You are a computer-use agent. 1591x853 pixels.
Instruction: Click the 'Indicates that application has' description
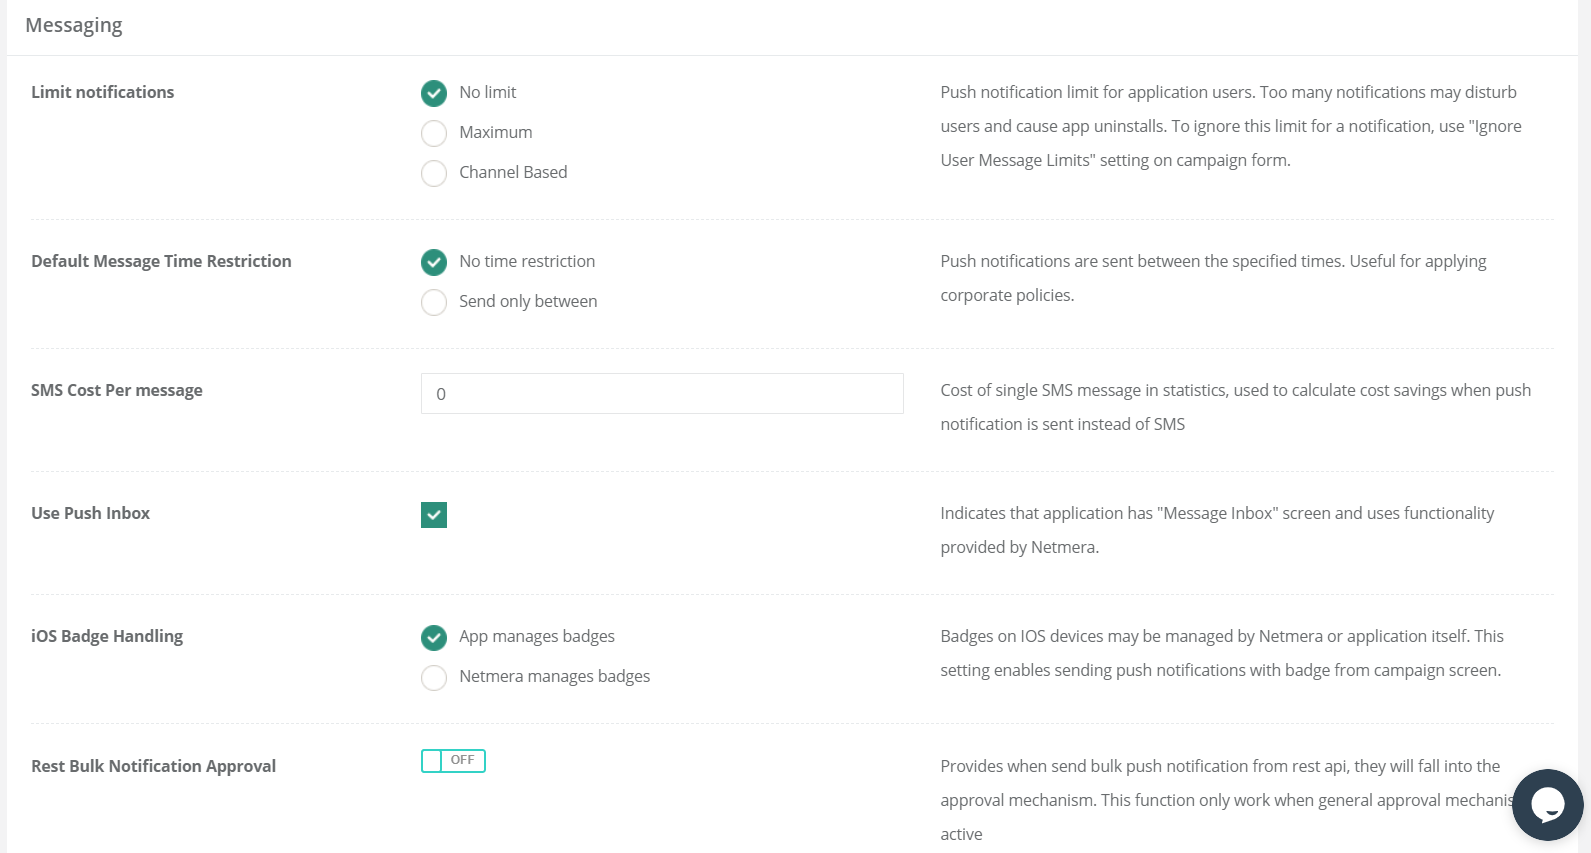1217,530
